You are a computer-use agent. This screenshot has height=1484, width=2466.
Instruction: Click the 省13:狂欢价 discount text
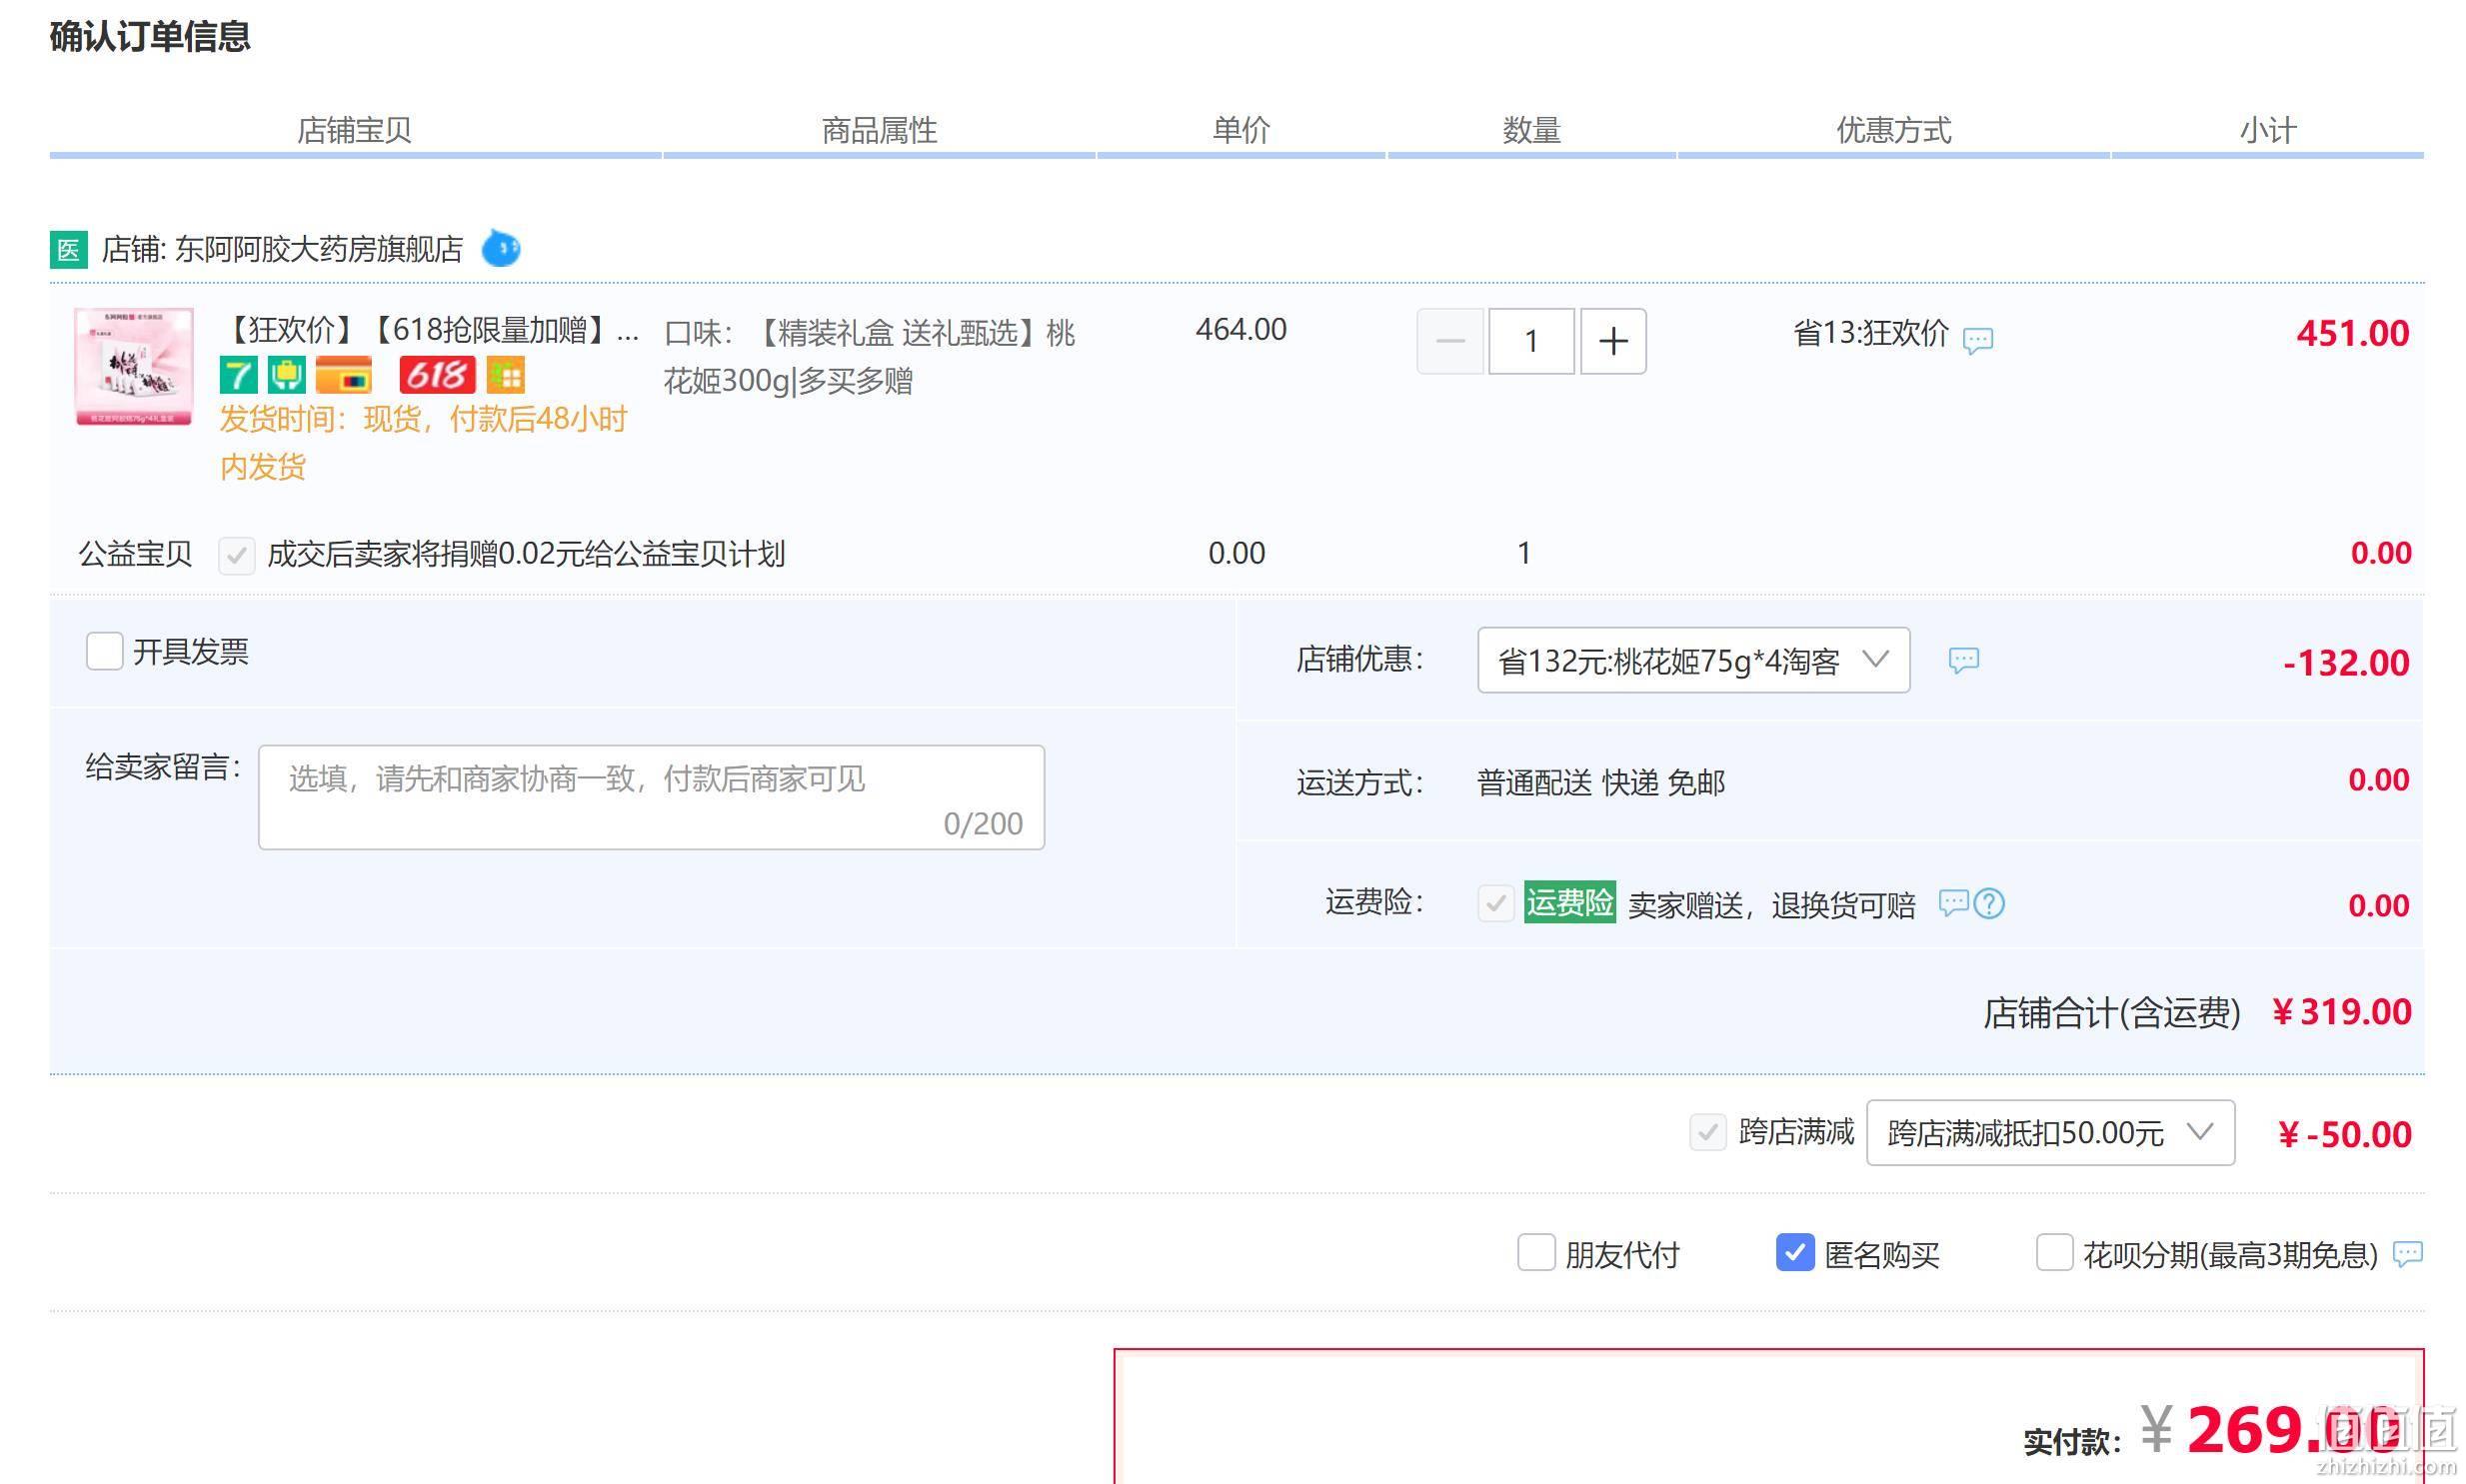1870,333
